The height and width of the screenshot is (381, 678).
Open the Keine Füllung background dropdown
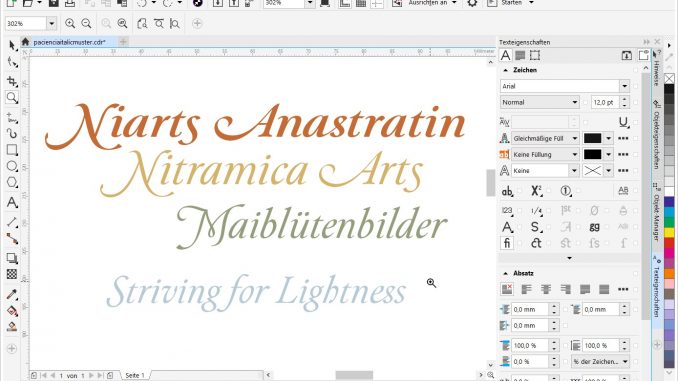575,154
